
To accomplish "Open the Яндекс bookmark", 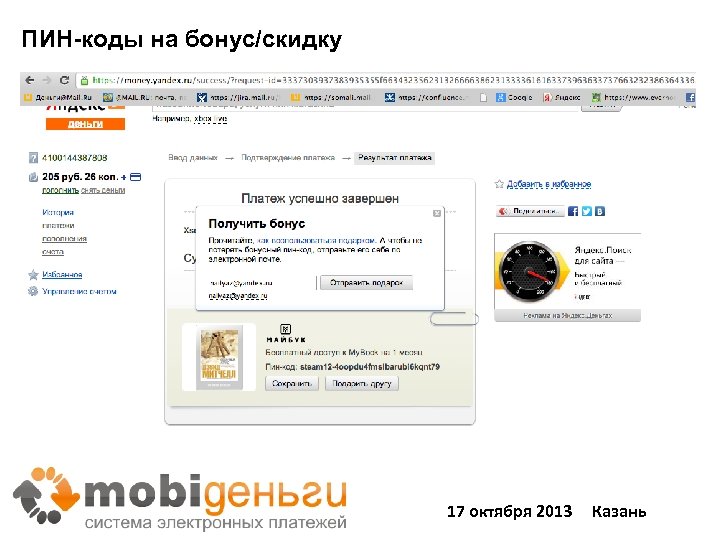I will (562, 97).
